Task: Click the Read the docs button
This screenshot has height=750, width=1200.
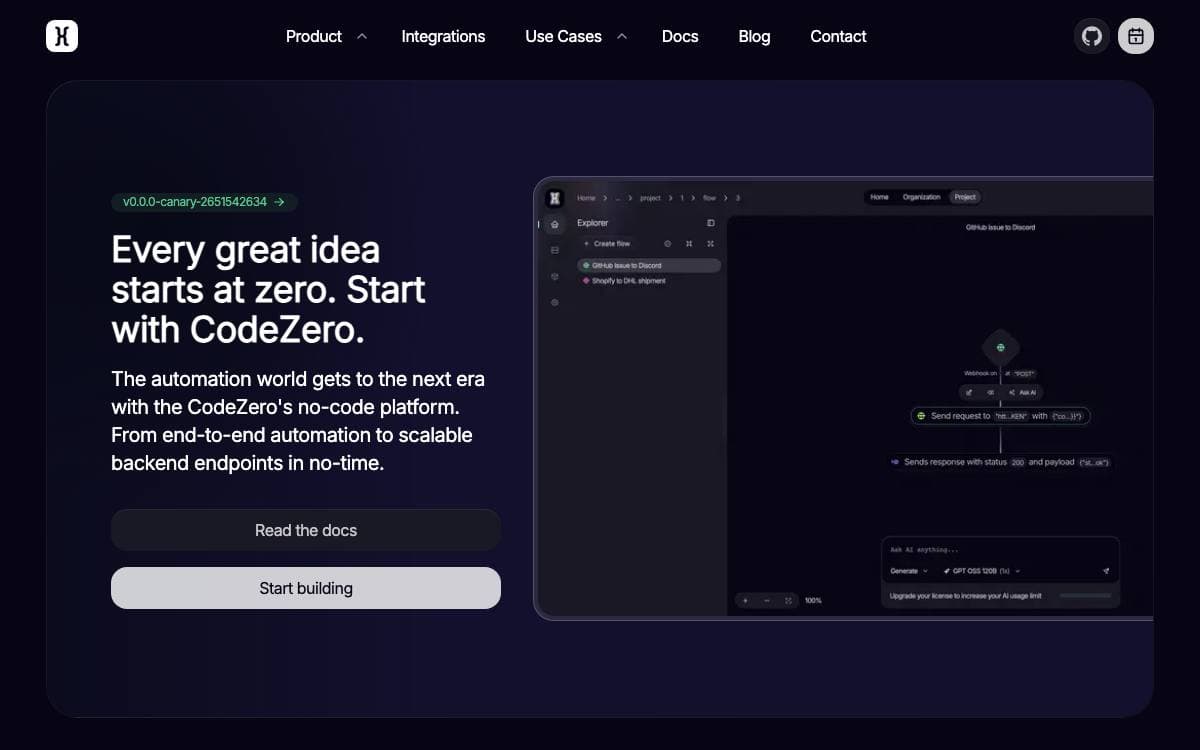Action: (306, 530)
